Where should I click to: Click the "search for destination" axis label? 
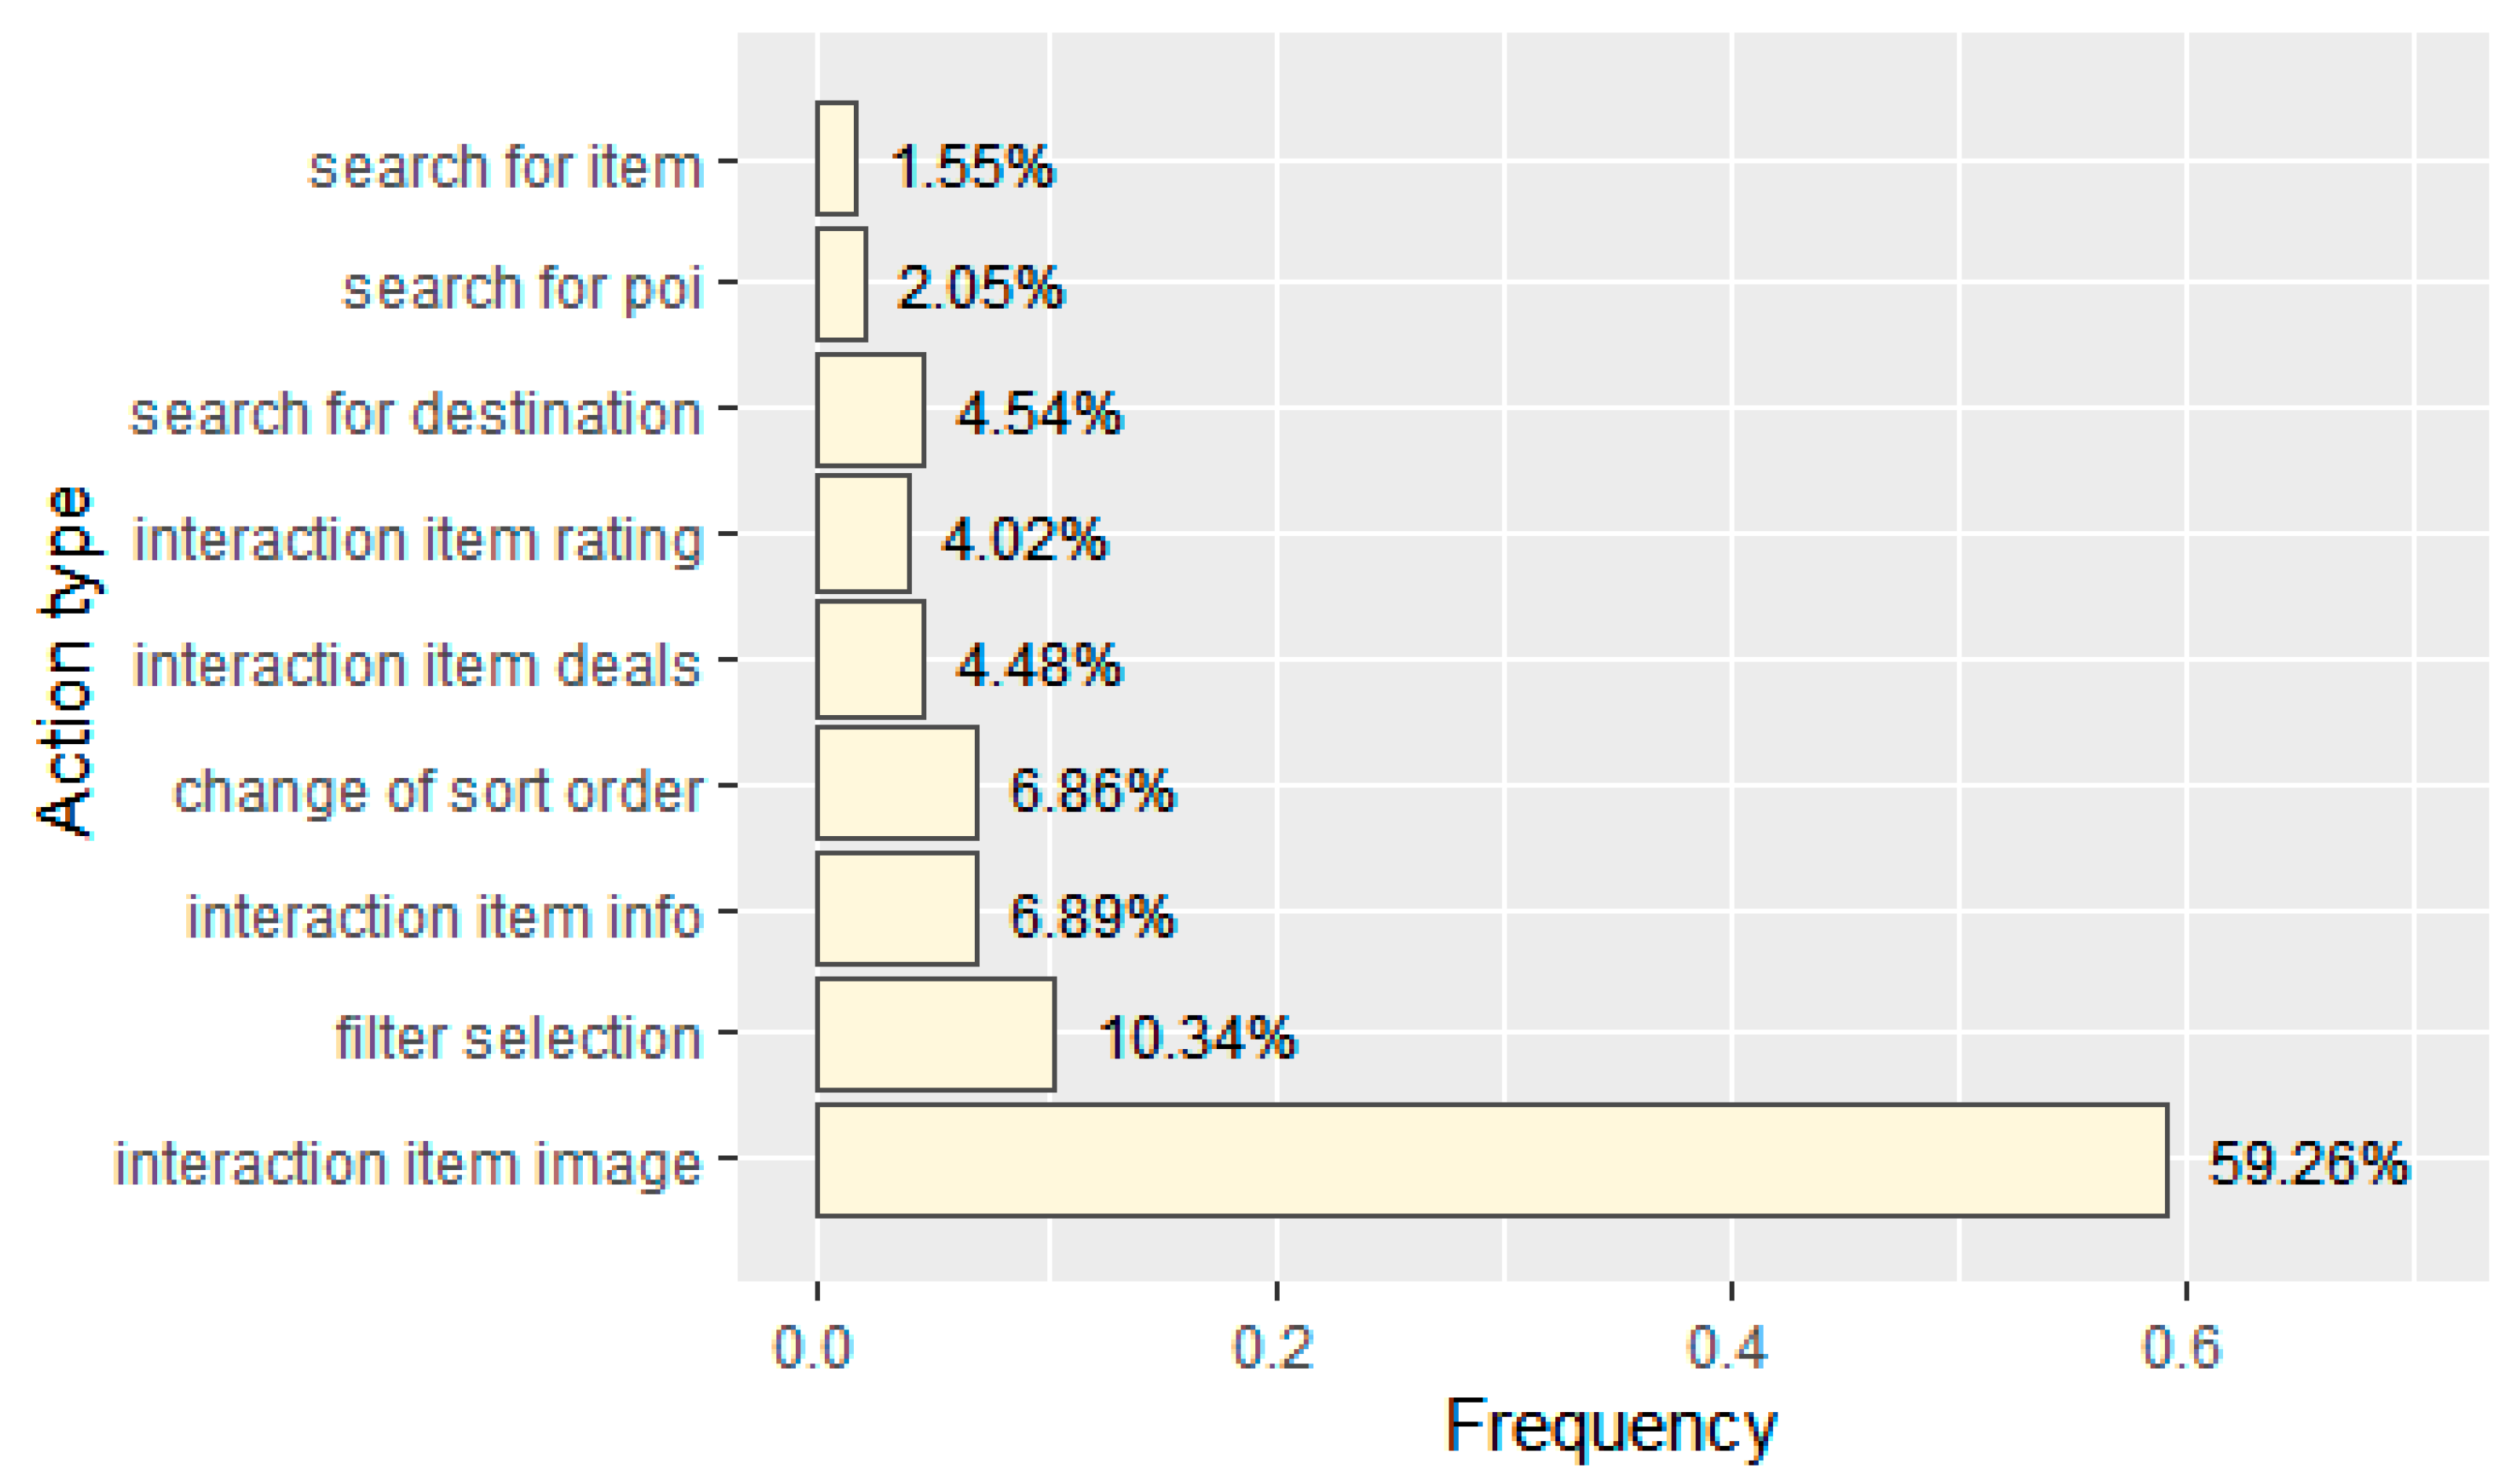click(x=416, y=413)
